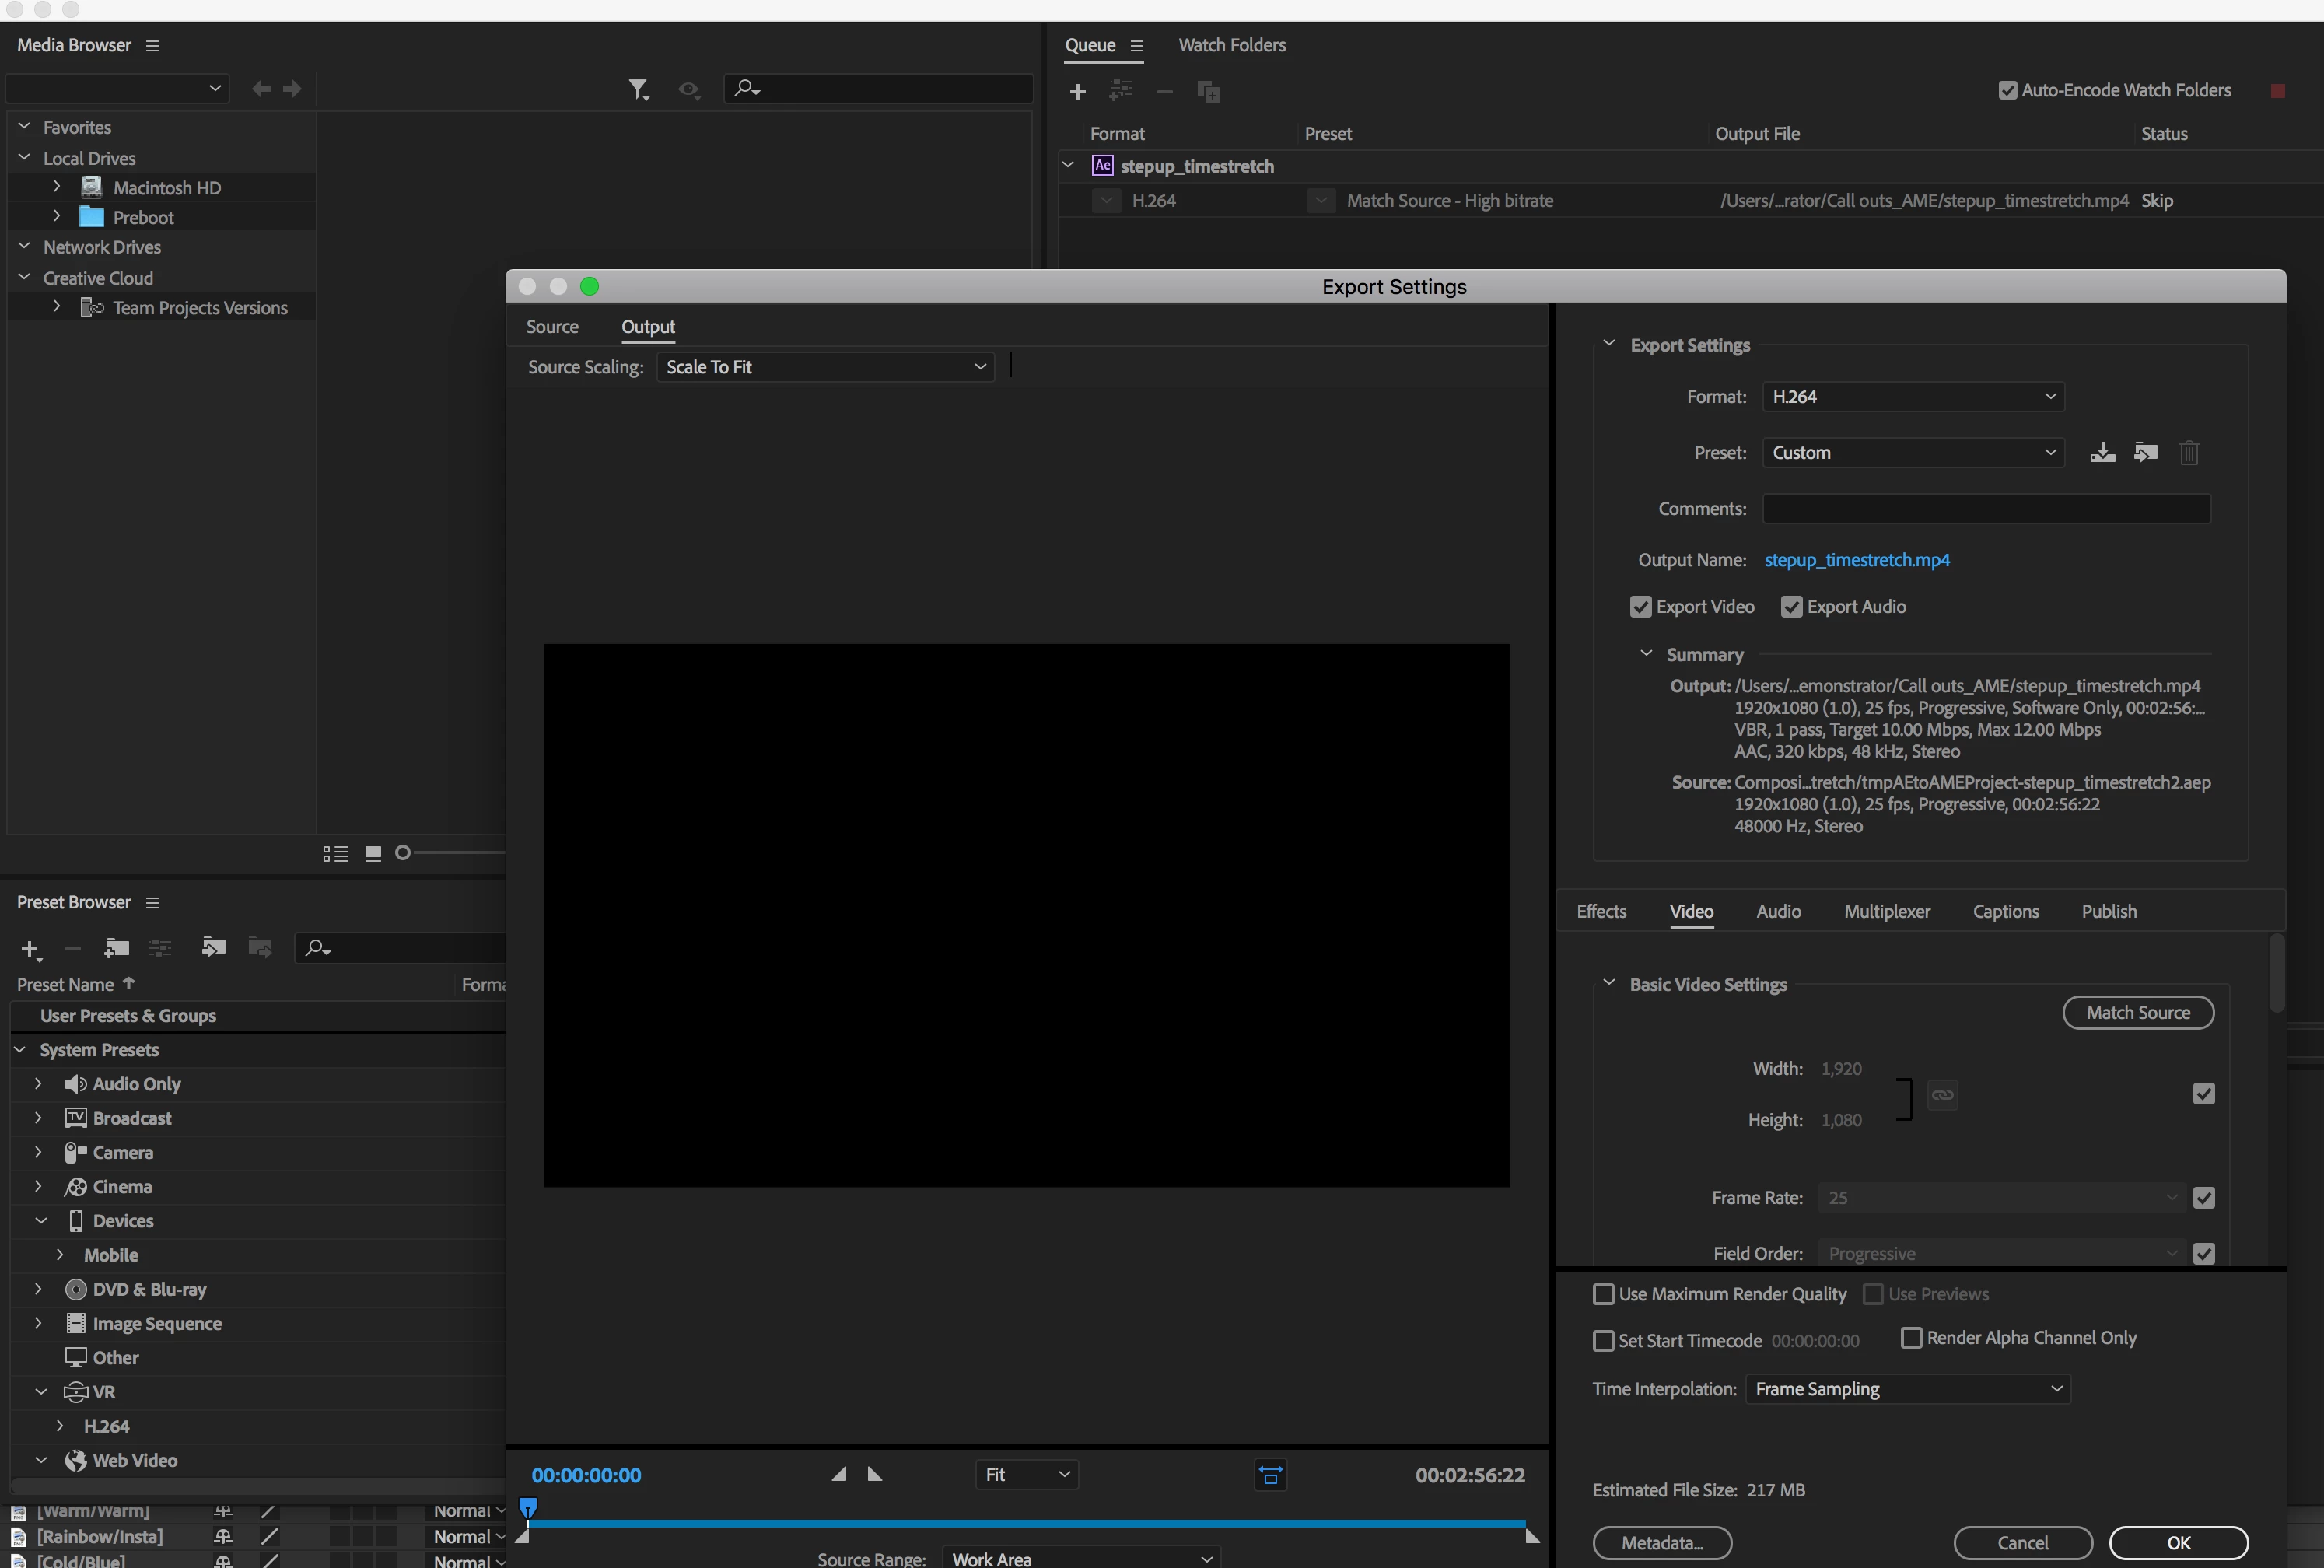Open the Format H.264 dropdown
This screenshot has width=2324, height=1568.
coord(1912,397)
